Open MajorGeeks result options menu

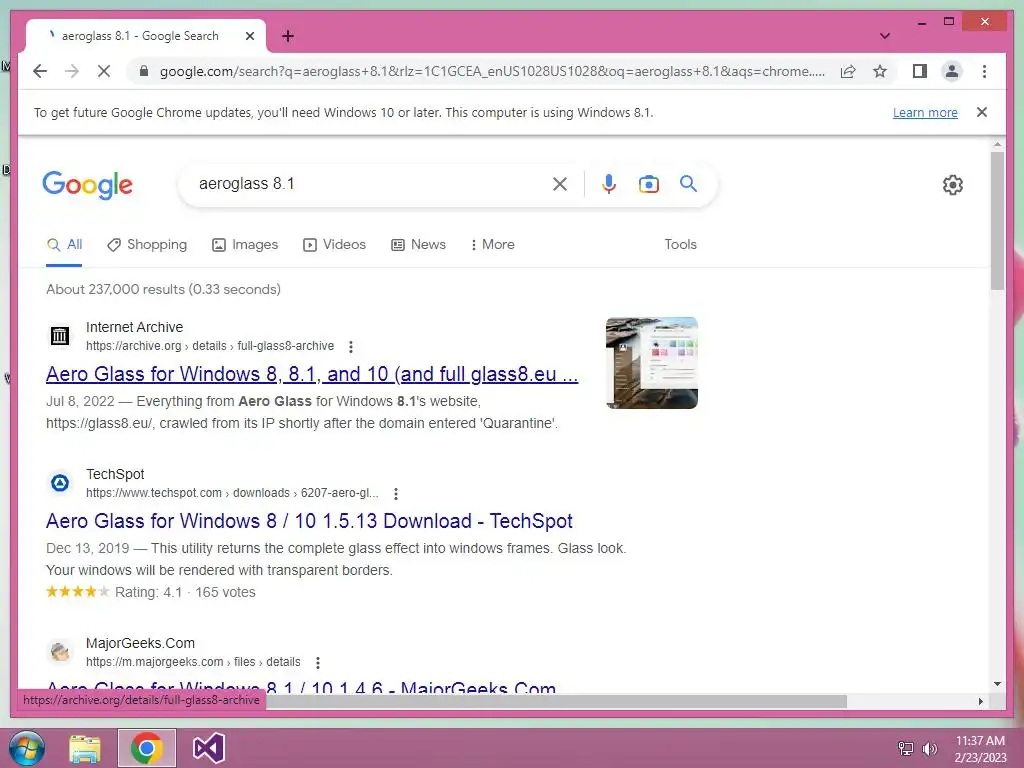click(x=318, y=663)
